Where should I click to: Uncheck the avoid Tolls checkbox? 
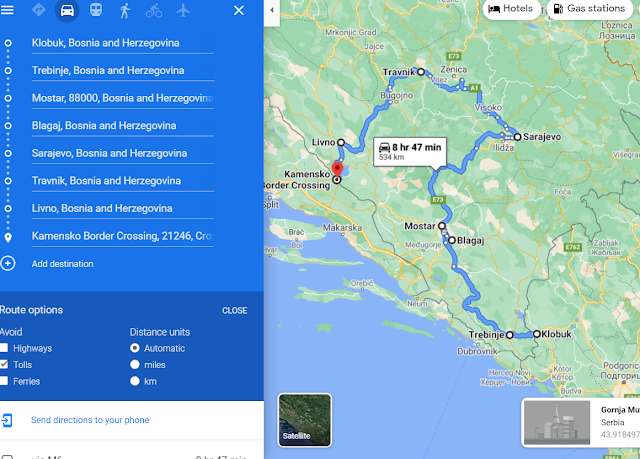pos(4,364)
